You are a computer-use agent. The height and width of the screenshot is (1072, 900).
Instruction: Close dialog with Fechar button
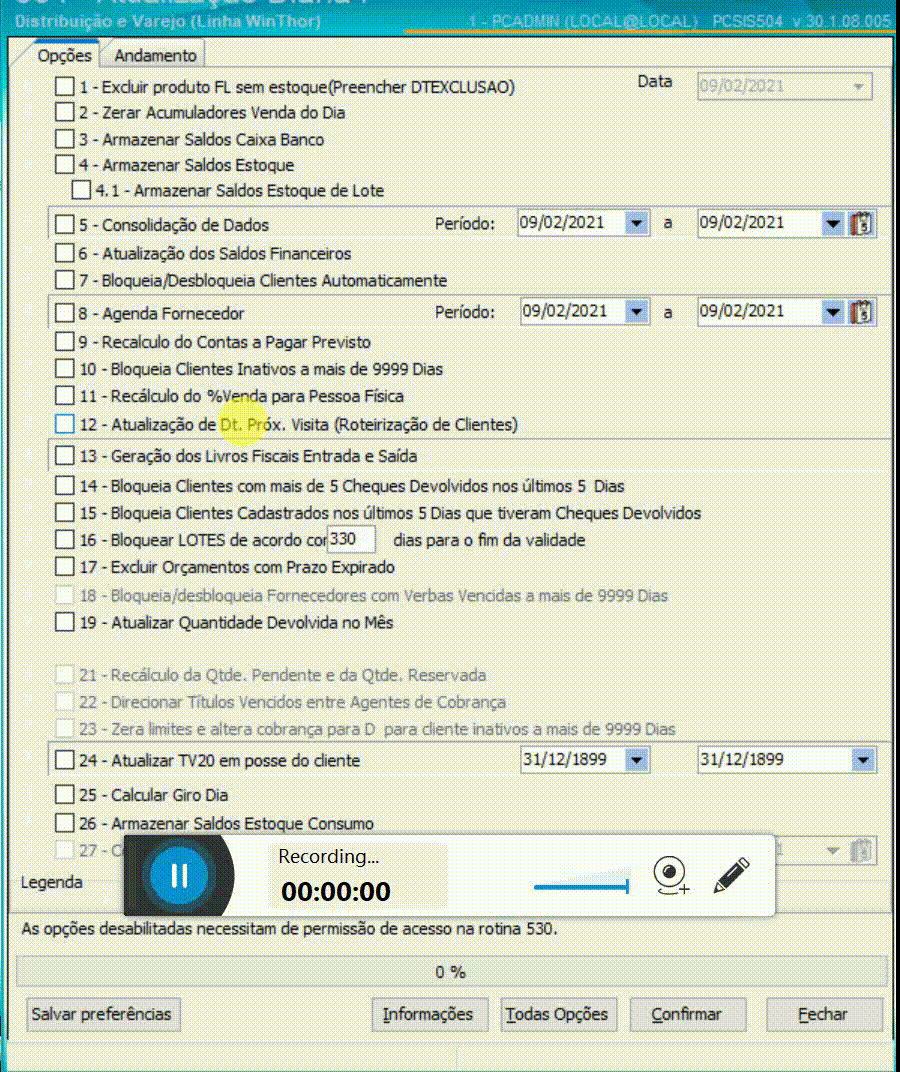[x=823, y=1014]
